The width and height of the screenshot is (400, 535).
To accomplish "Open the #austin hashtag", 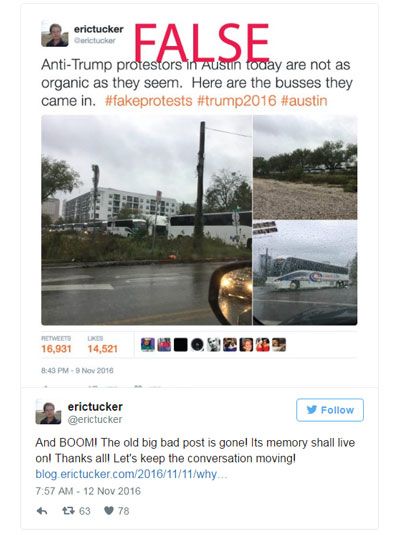I will pyautogui.click(x=304, y=101).
